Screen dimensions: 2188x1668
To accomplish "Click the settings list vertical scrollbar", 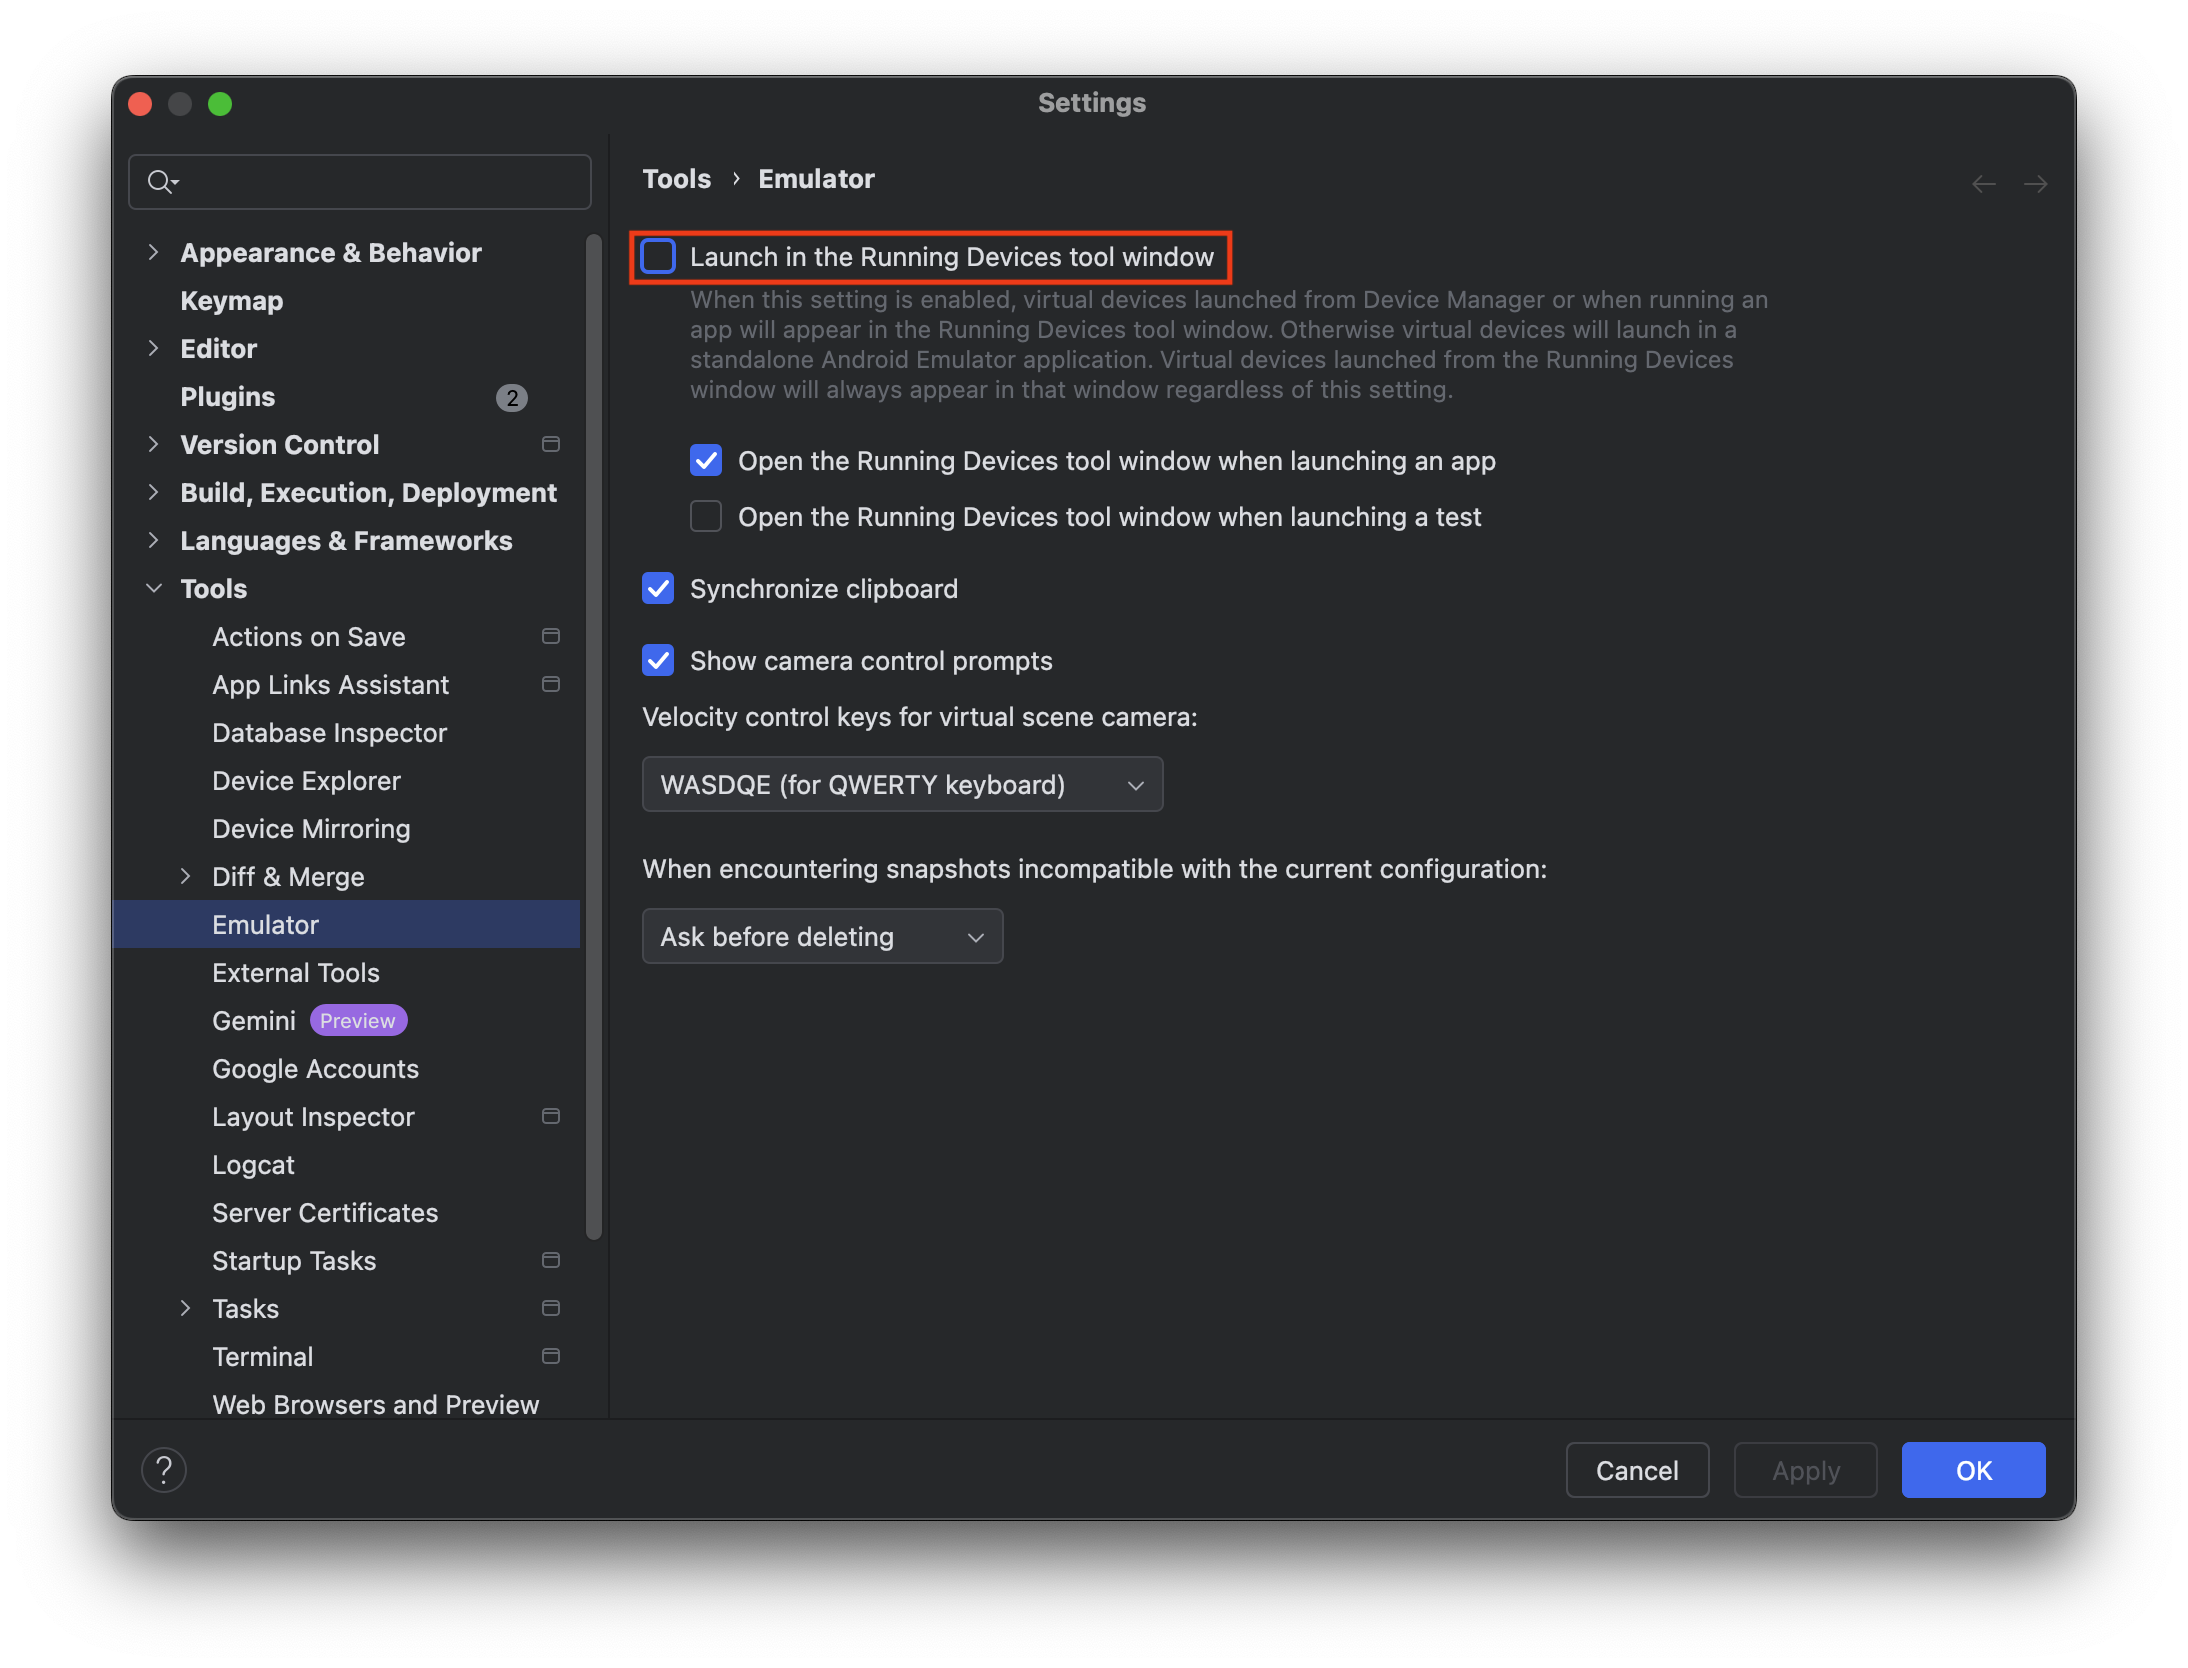I will click(x=594, y=736).
